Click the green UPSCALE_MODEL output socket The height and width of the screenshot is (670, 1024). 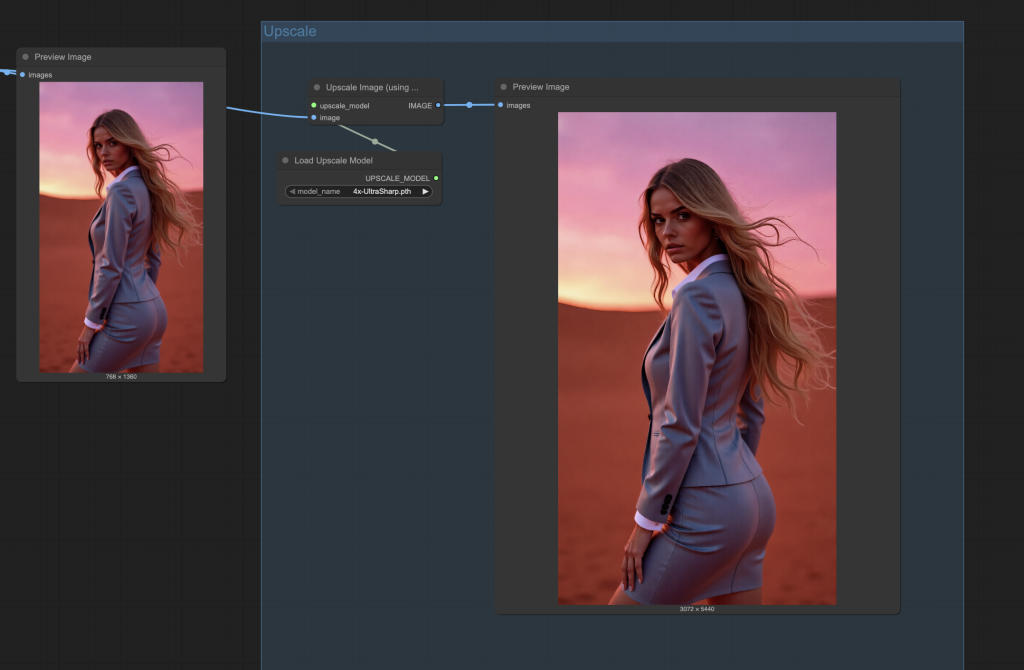(436, 178)
